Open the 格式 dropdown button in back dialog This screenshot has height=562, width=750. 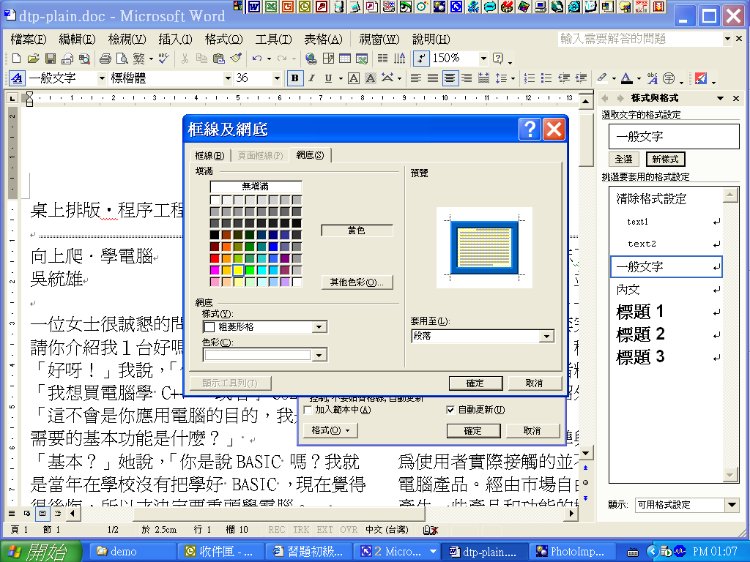(330, 430)
